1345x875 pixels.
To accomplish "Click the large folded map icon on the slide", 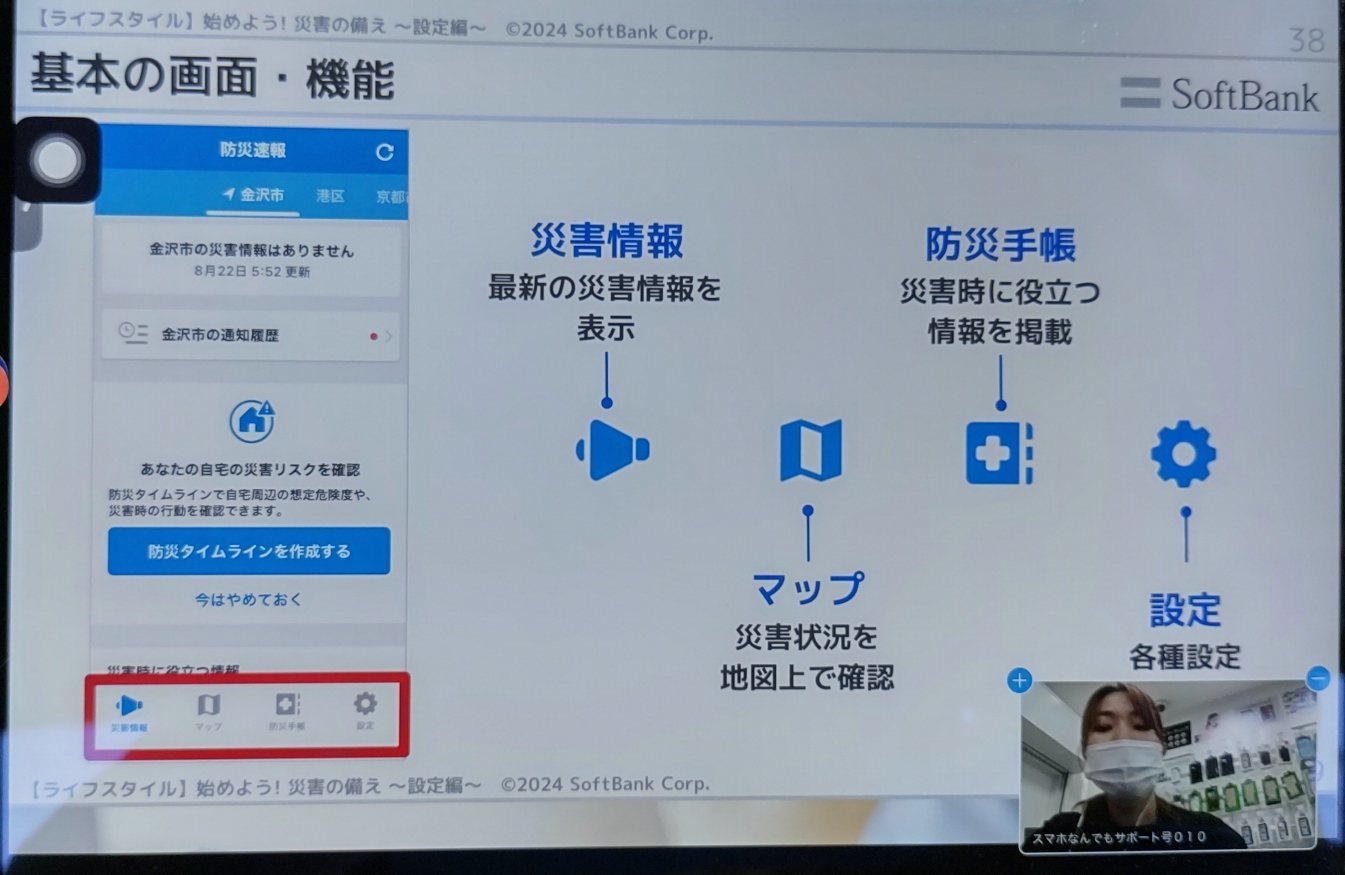I will 810,450.
